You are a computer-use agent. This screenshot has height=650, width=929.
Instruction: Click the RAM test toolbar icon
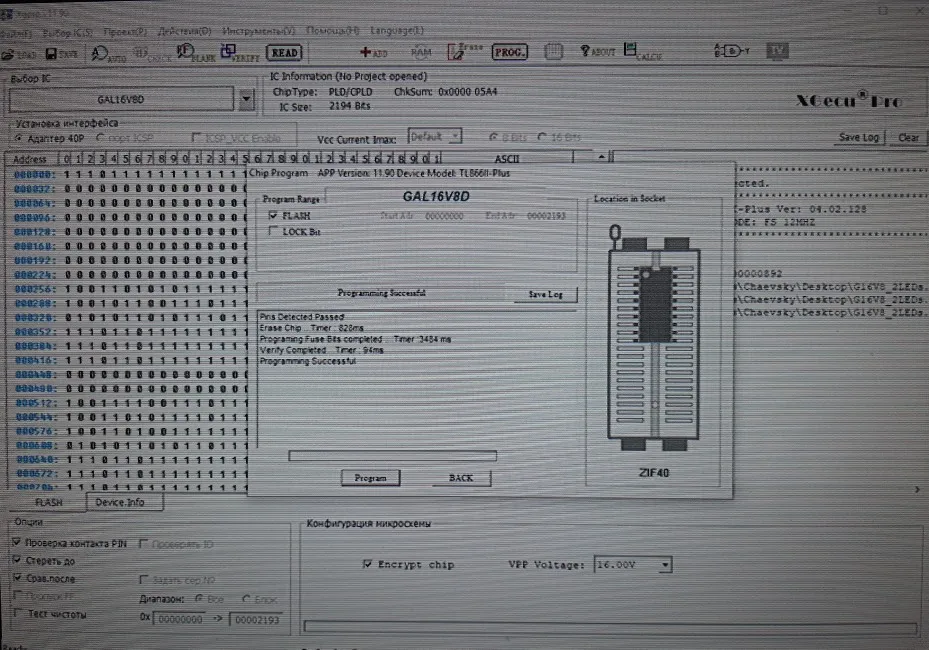pos(421,52)
